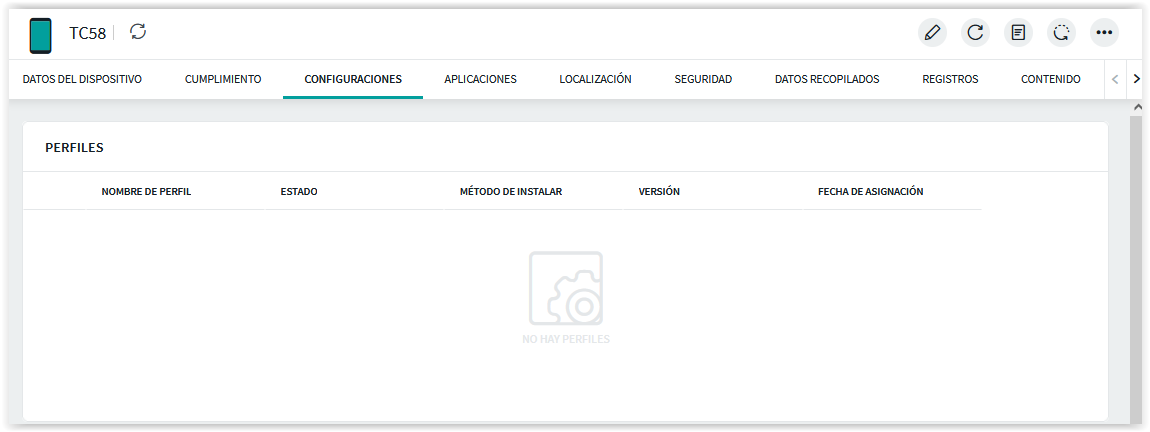Click the dotted circular arrow check-in icon
The width and height of the screenshot is (1150, 432).
1061,33
